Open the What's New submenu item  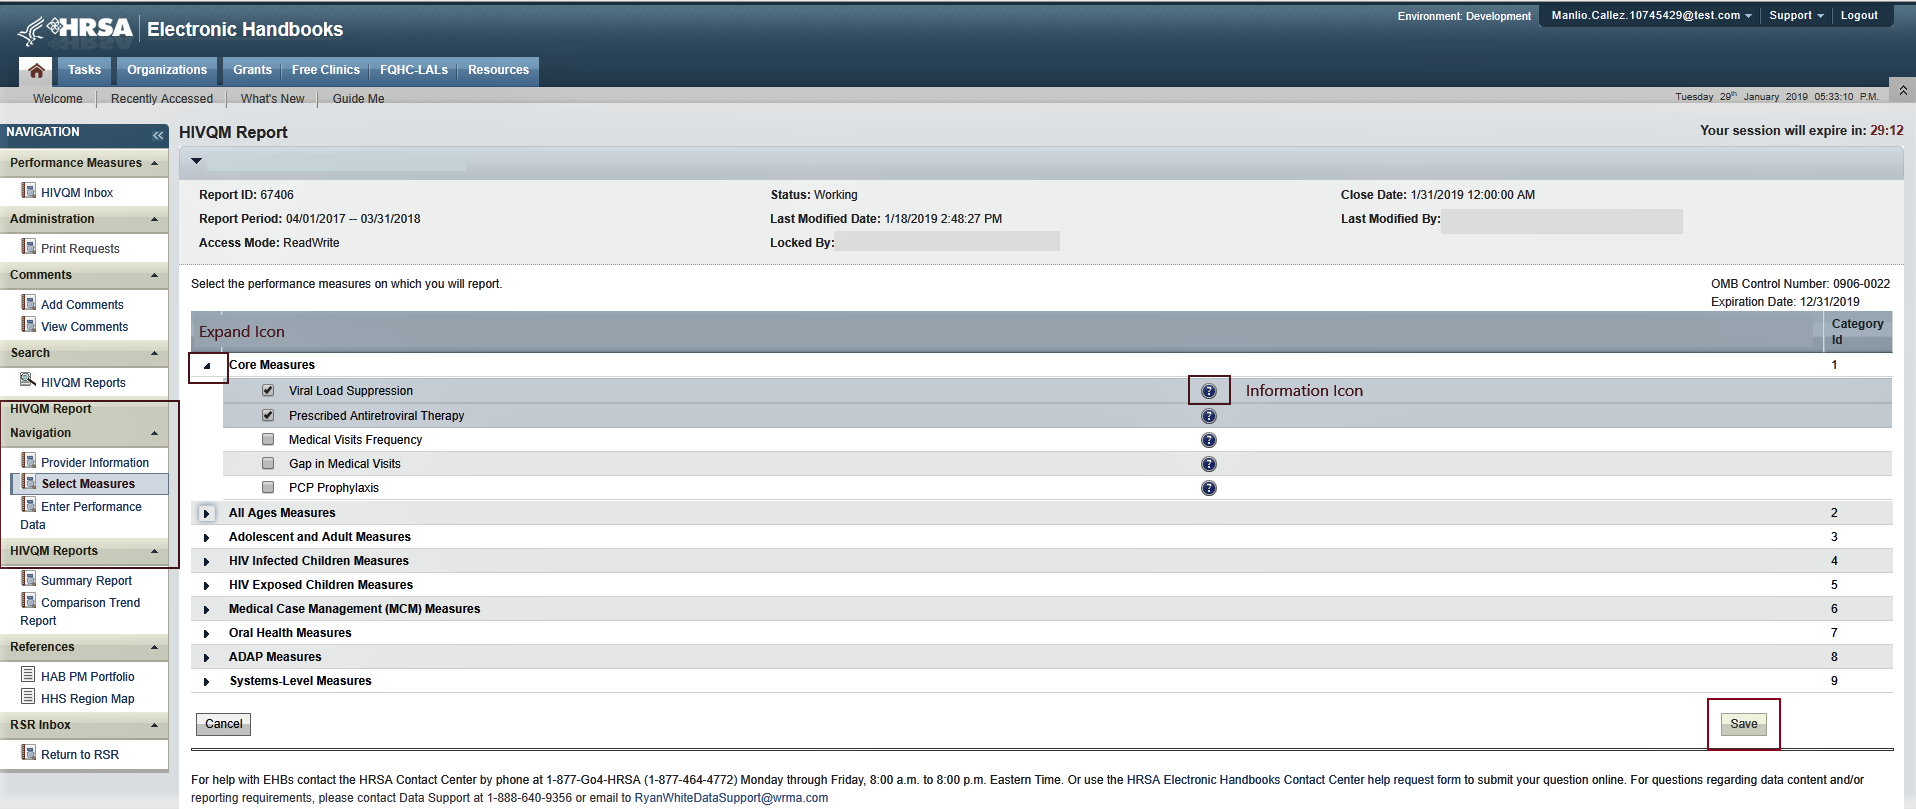tap(273, 99)
